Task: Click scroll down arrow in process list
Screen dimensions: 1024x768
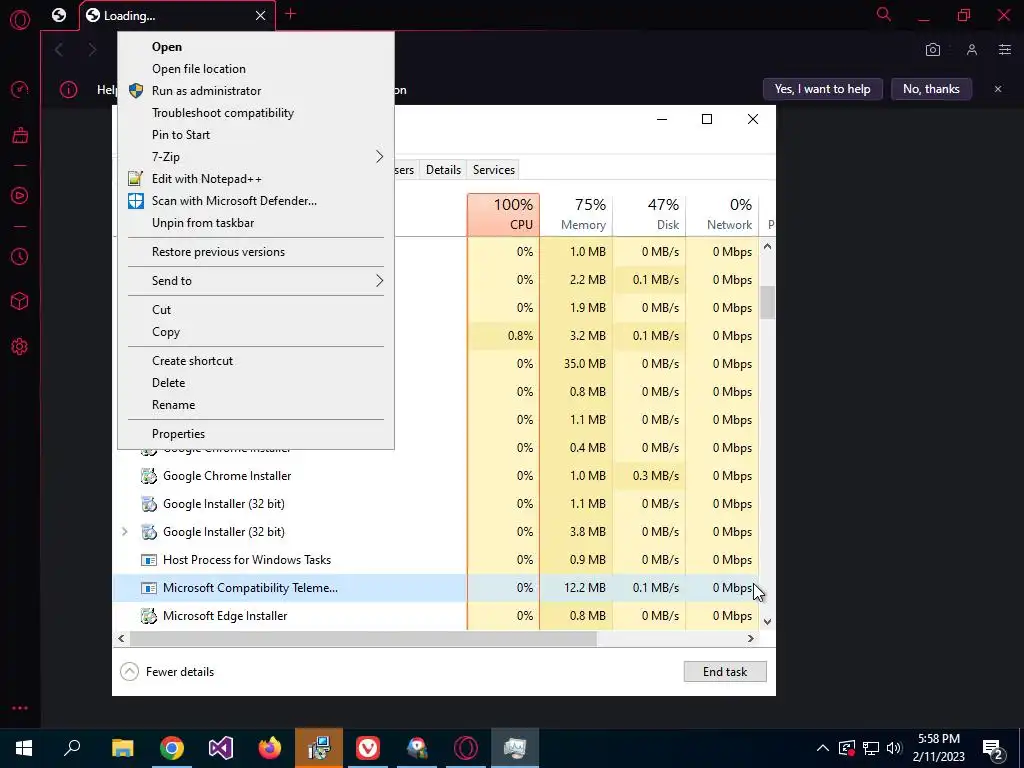Action: click(767, 622)
